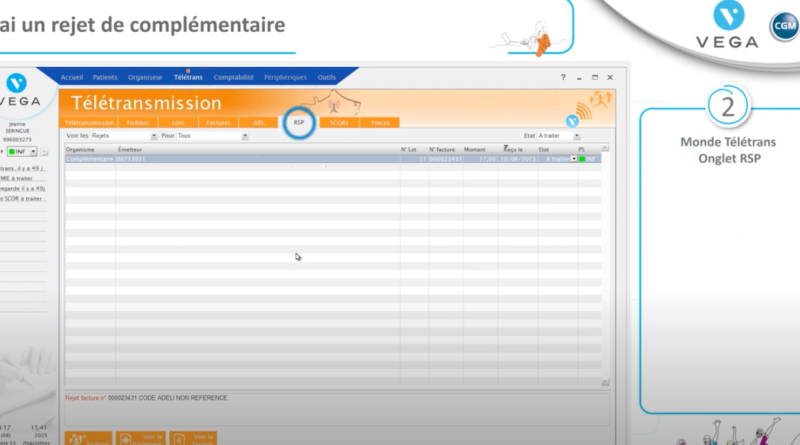Open the Outils menu
This screenshot has height=445, width=800.
[327, 78]
